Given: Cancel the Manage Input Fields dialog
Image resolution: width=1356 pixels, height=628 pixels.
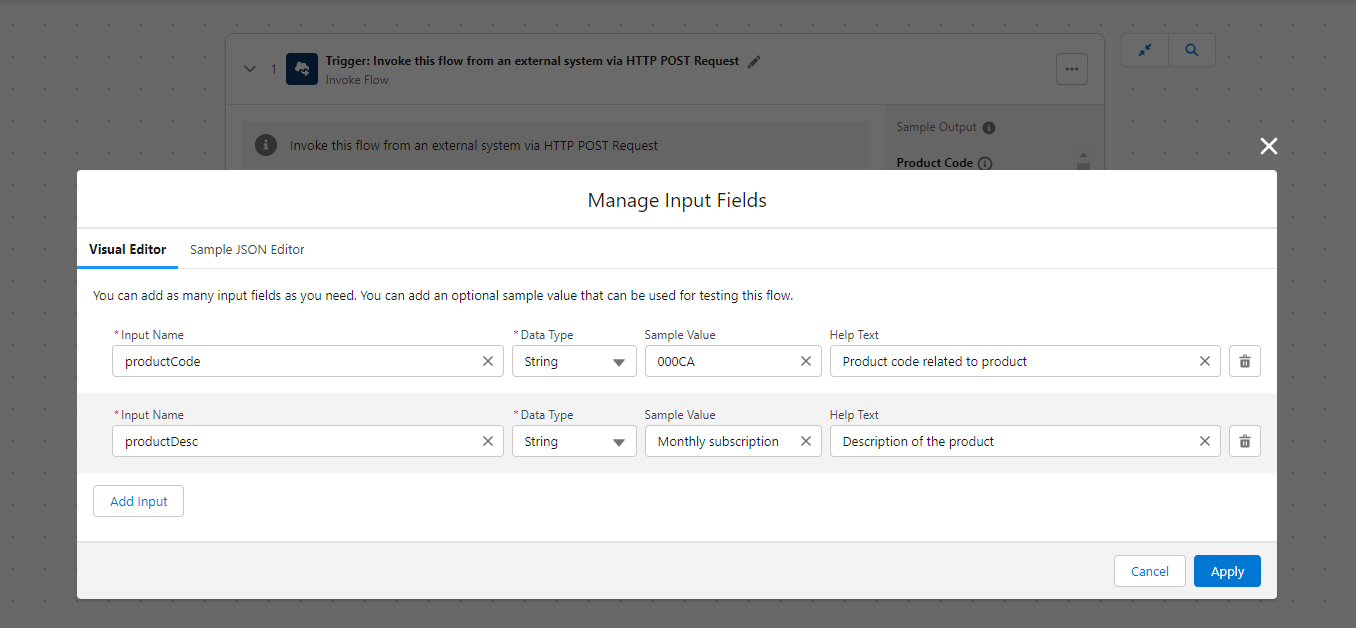Looking at the screenshot, I should (x=1149, y=570).
